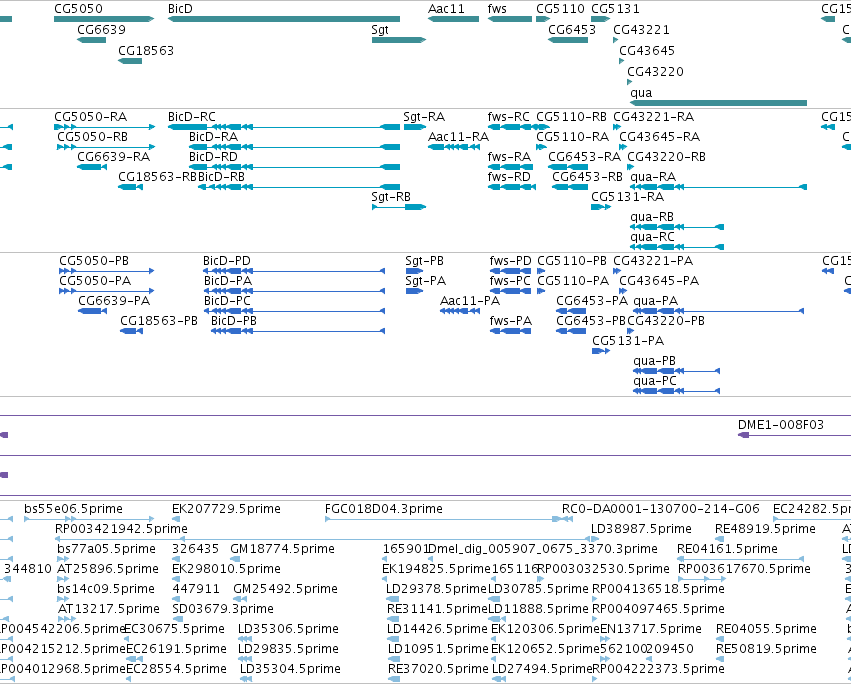This screenshot has width=851, height=684.
Task: Click the CG43221 gene label
Action: (x=642, y=29)
